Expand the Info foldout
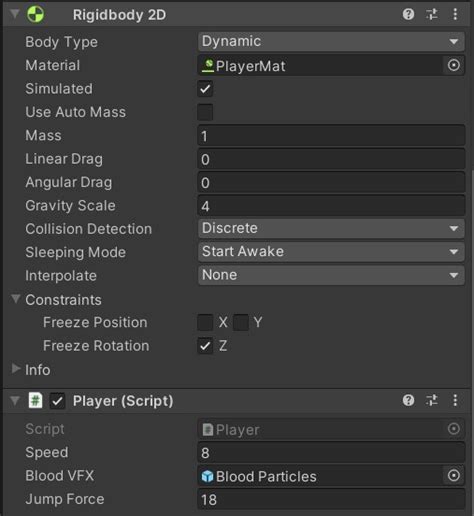 [15, 369]
